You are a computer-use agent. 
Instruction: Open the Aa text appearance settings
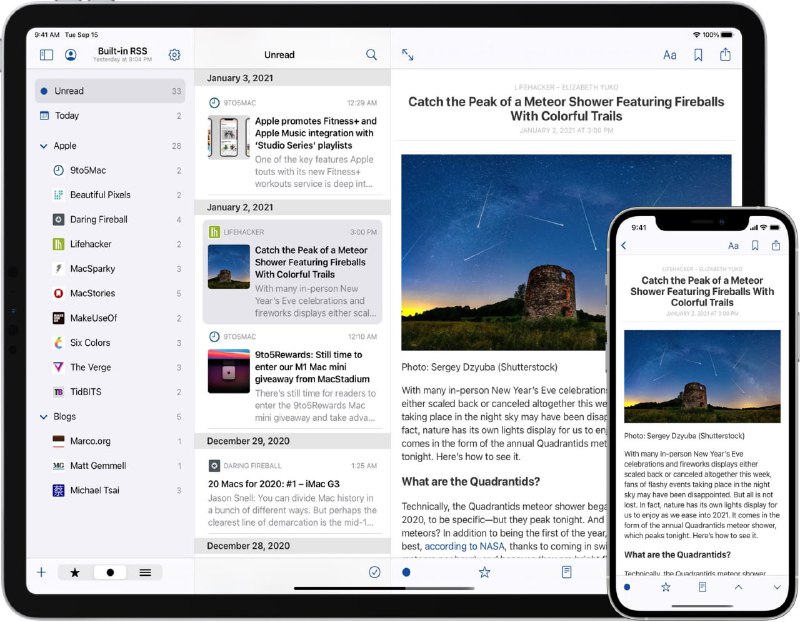pos(670,55)
